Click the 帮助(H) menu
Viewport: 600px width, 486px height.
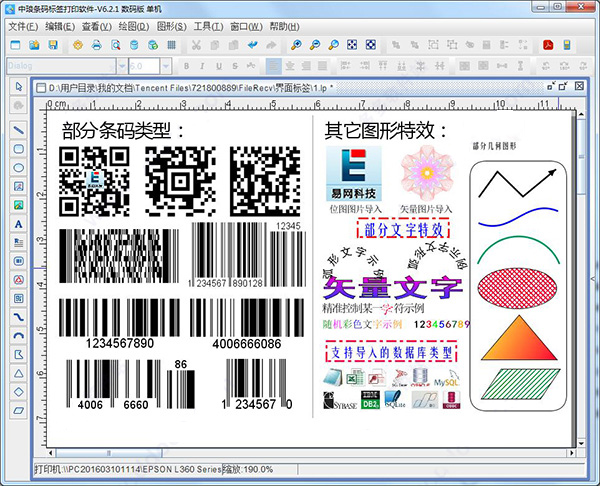(284, 25)
